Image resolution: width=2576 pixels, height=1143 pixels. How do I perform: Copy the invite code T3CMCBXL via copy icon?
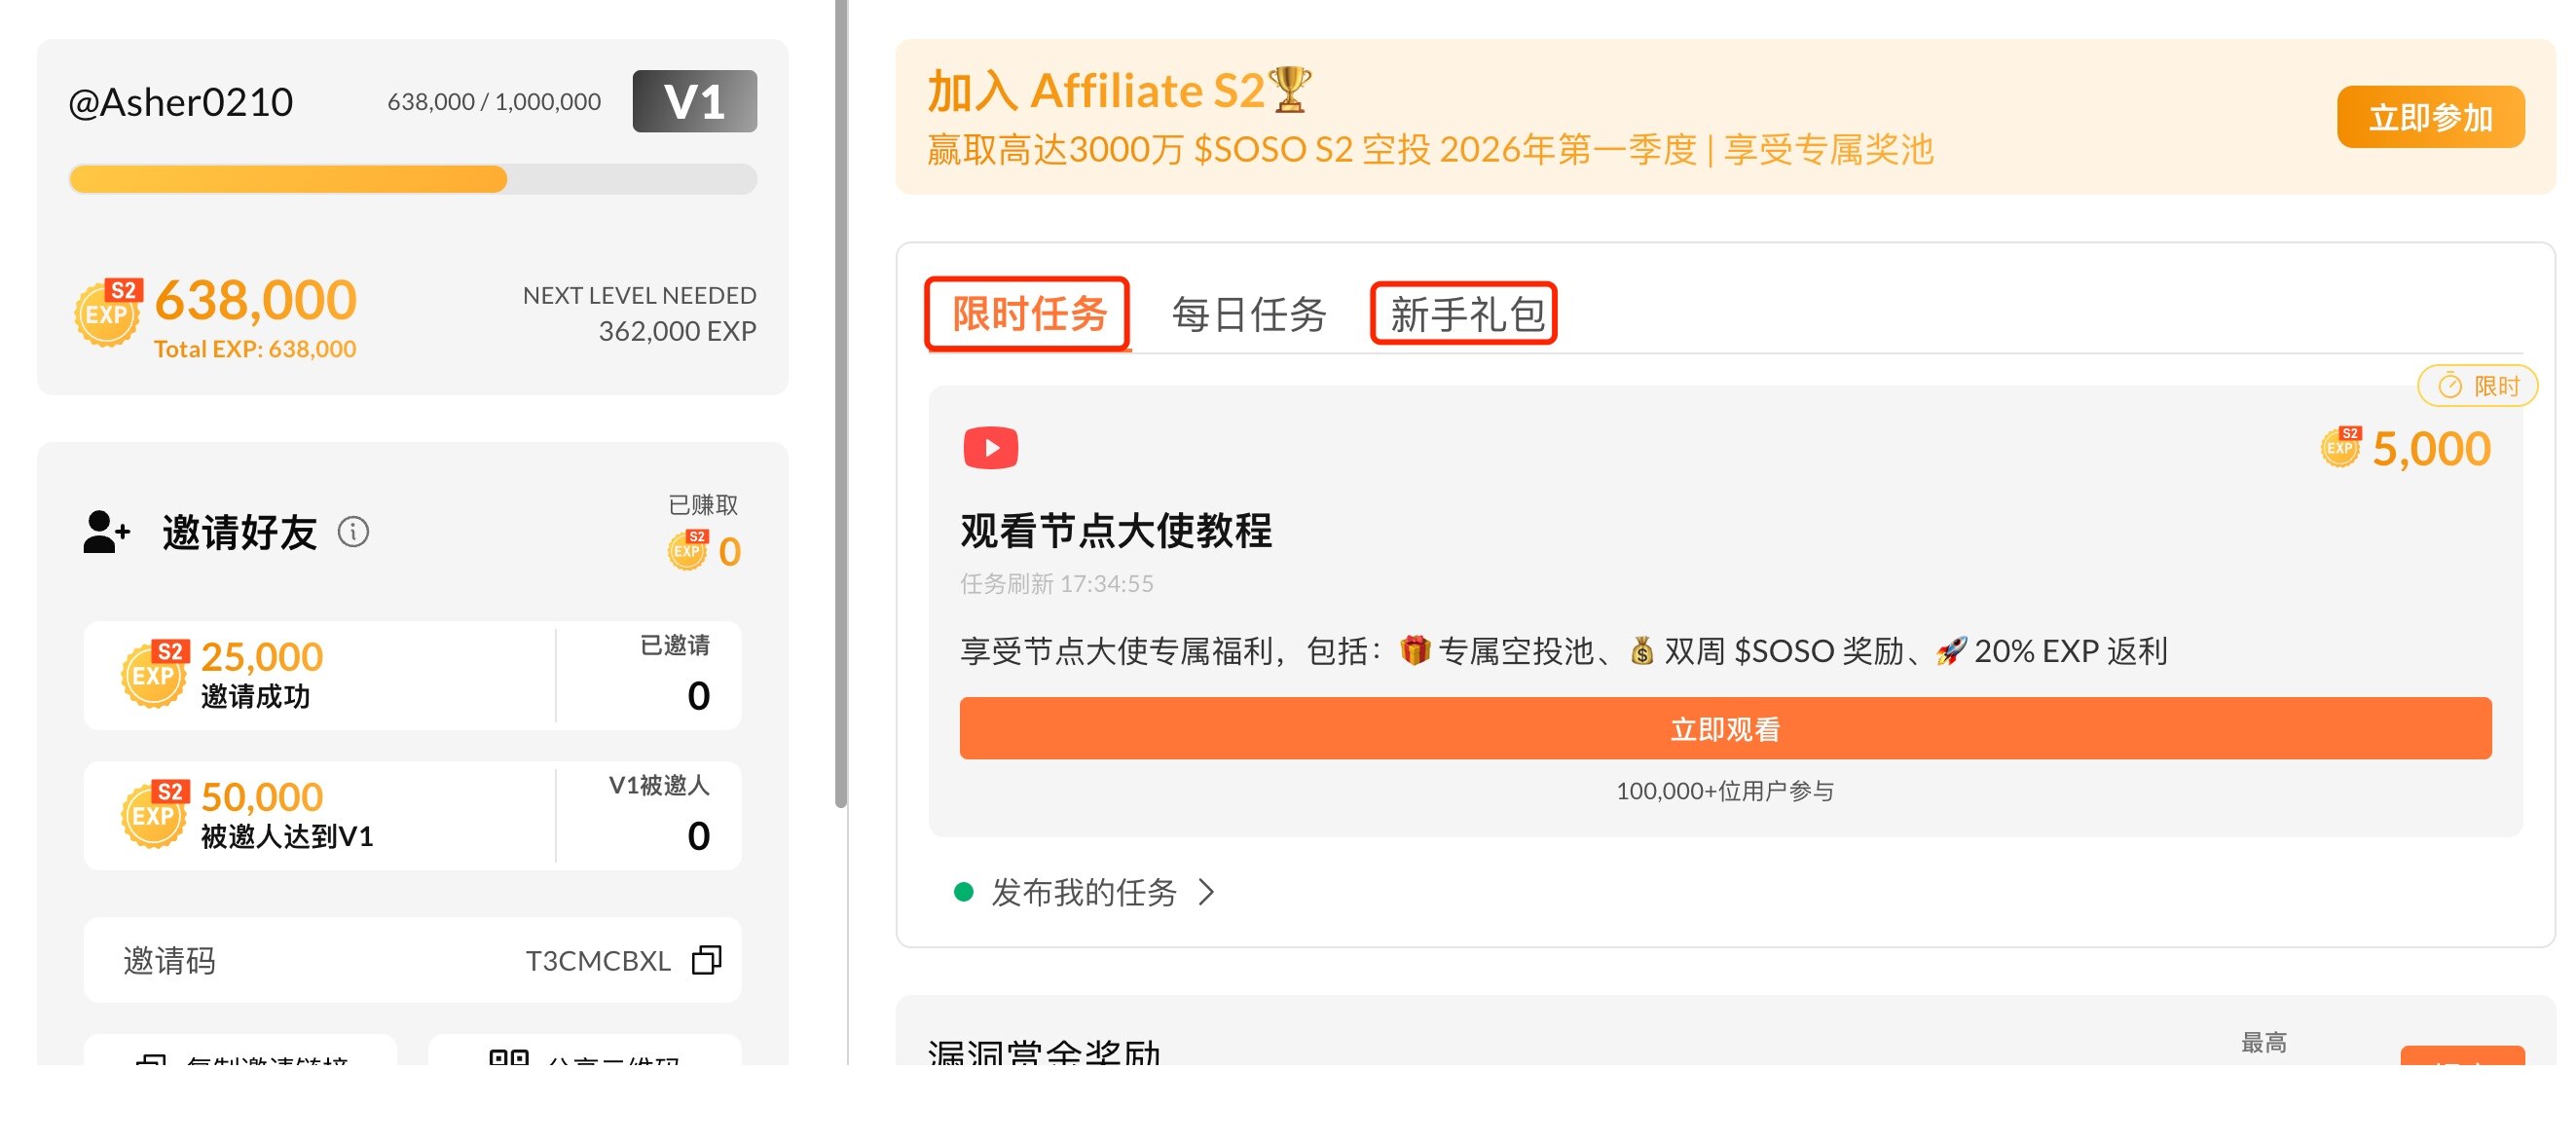coord(706,960)
